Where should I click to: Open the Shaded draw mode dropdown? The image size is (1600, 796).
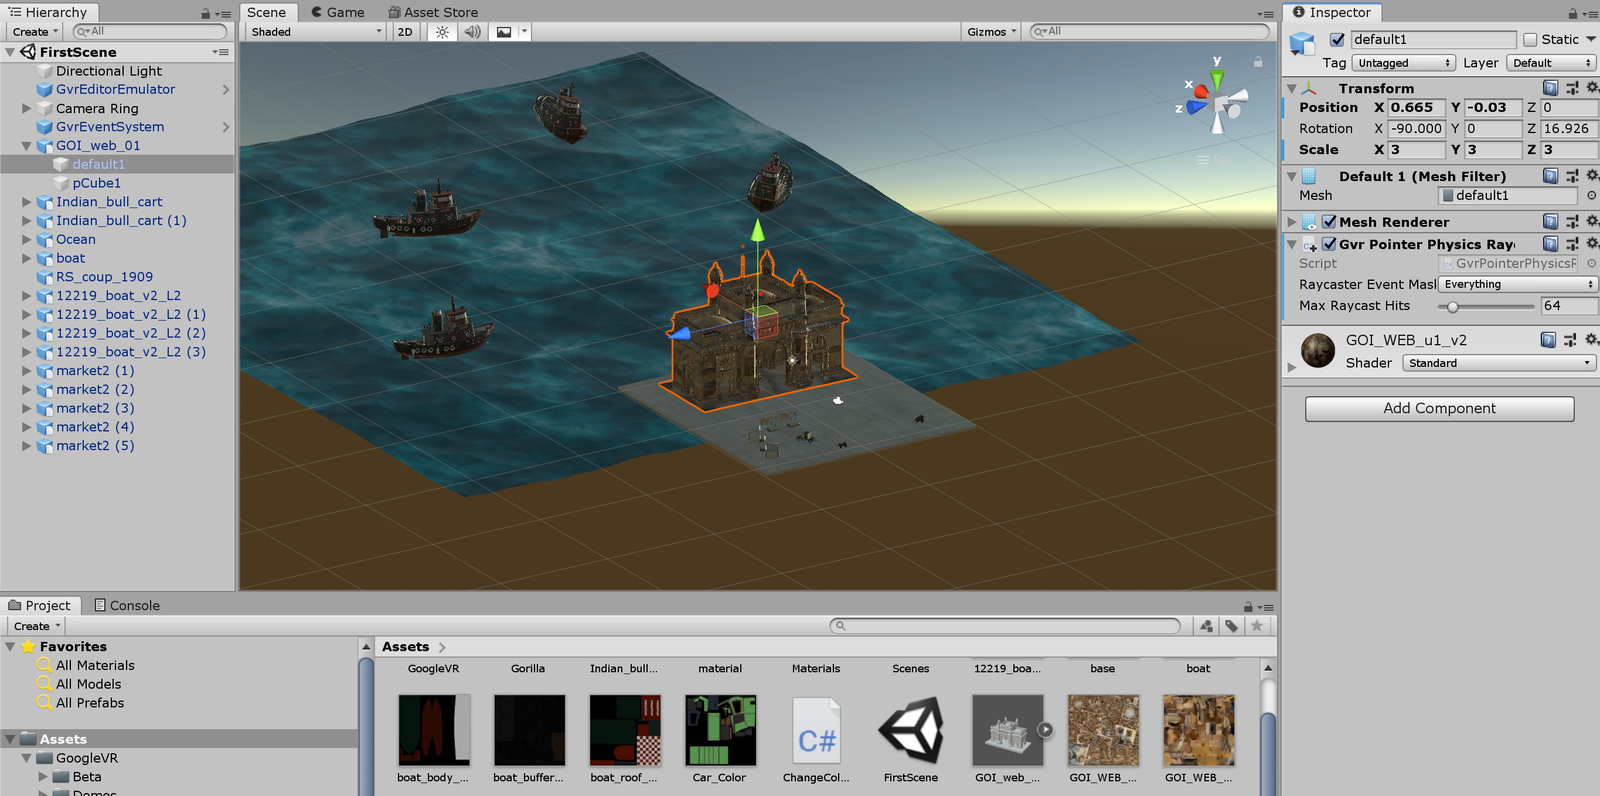coord(316,32)
